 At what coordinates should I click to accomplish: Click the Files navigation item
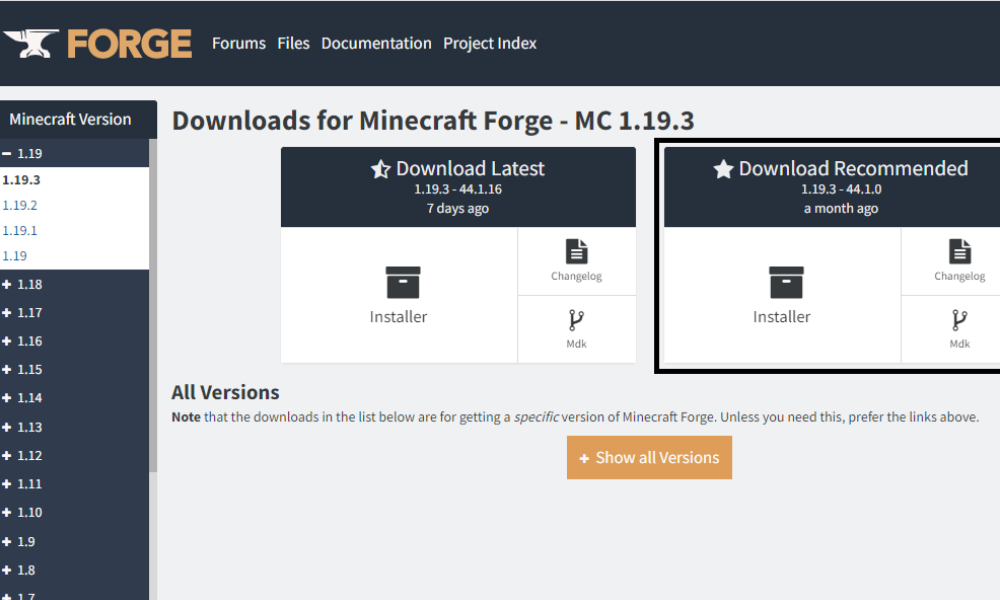point(293,43)
